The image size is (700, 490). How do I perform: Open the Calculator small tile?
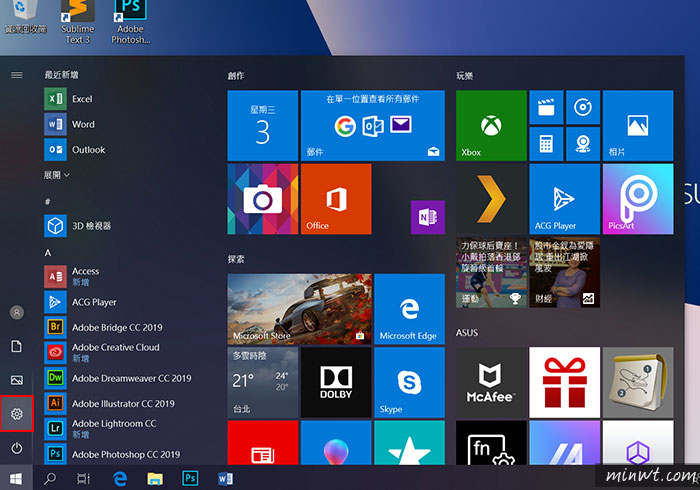(x=546, y=144)
